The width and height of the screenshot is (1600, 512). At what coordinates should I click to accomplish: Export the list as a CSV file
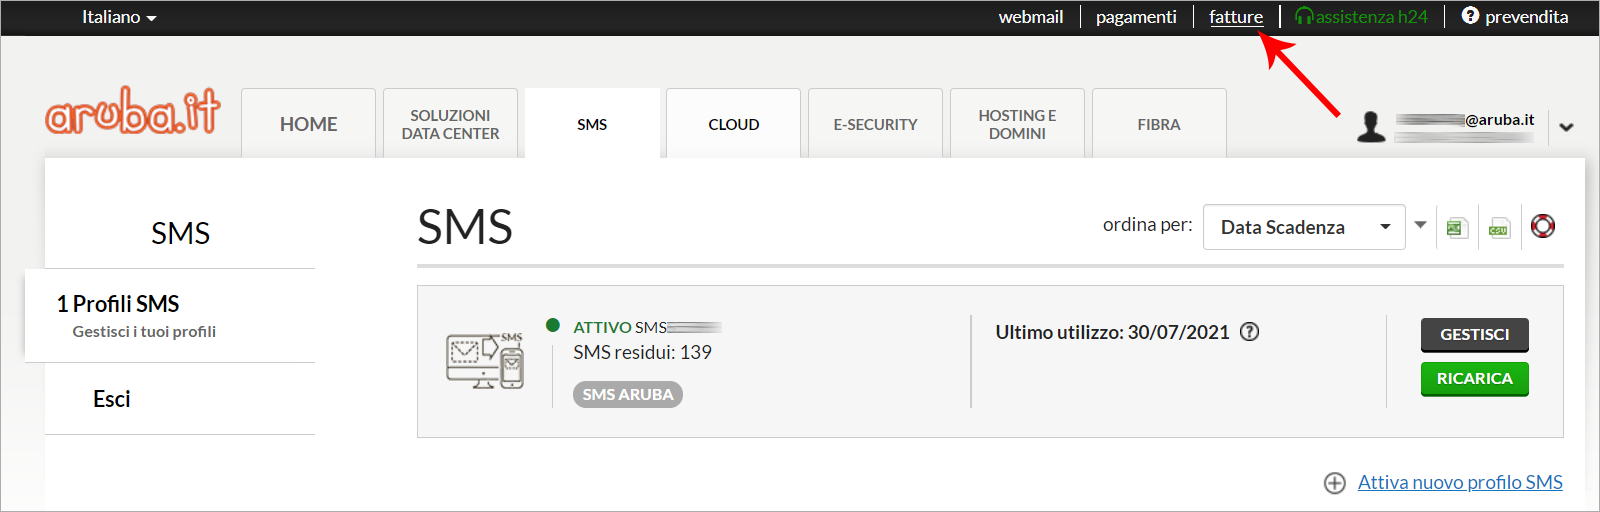point(1498,228)
